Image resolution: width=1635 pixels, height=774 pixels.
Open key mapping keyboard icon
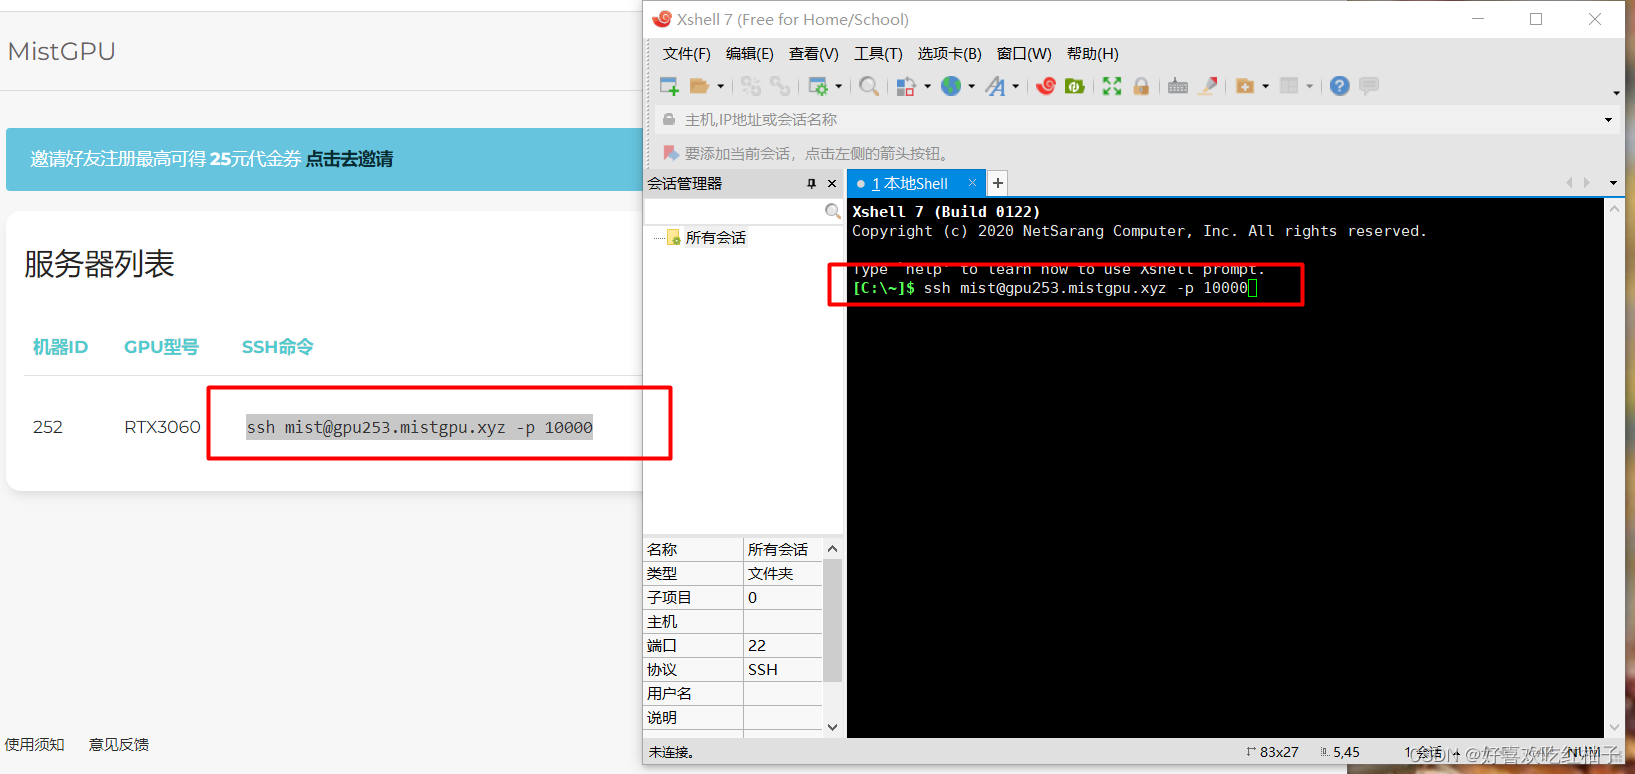tap(1178, 86)
